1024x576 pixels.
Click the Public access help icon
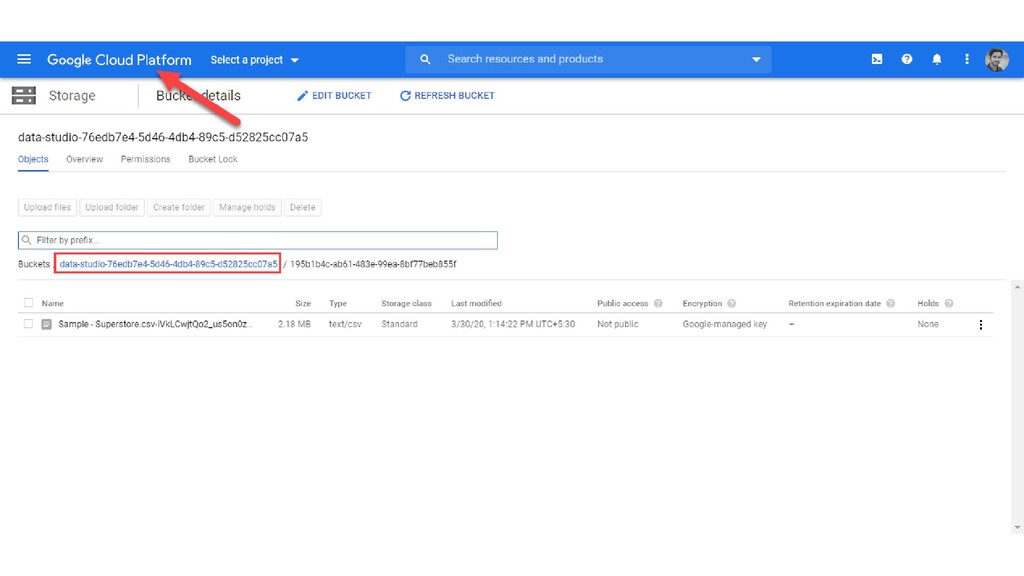[658, 304]
